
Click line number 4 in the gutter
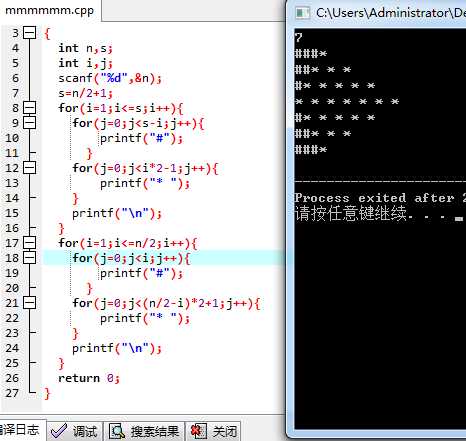(x=15, y=48)
